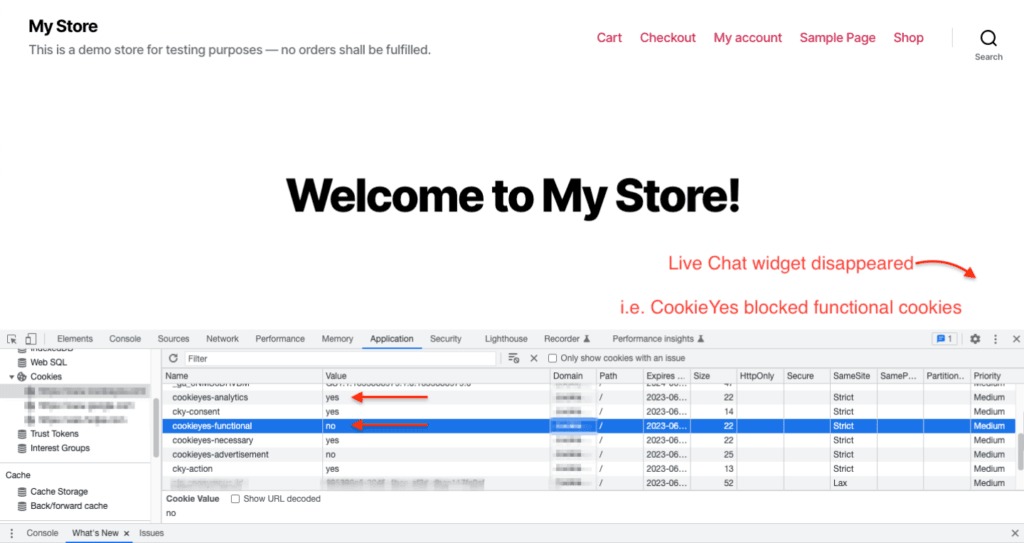The height and width of the screenshot is (543, 1024).
Task: Open the drawer three-dot menu beside Console
Action: click(x=11, y=533)
